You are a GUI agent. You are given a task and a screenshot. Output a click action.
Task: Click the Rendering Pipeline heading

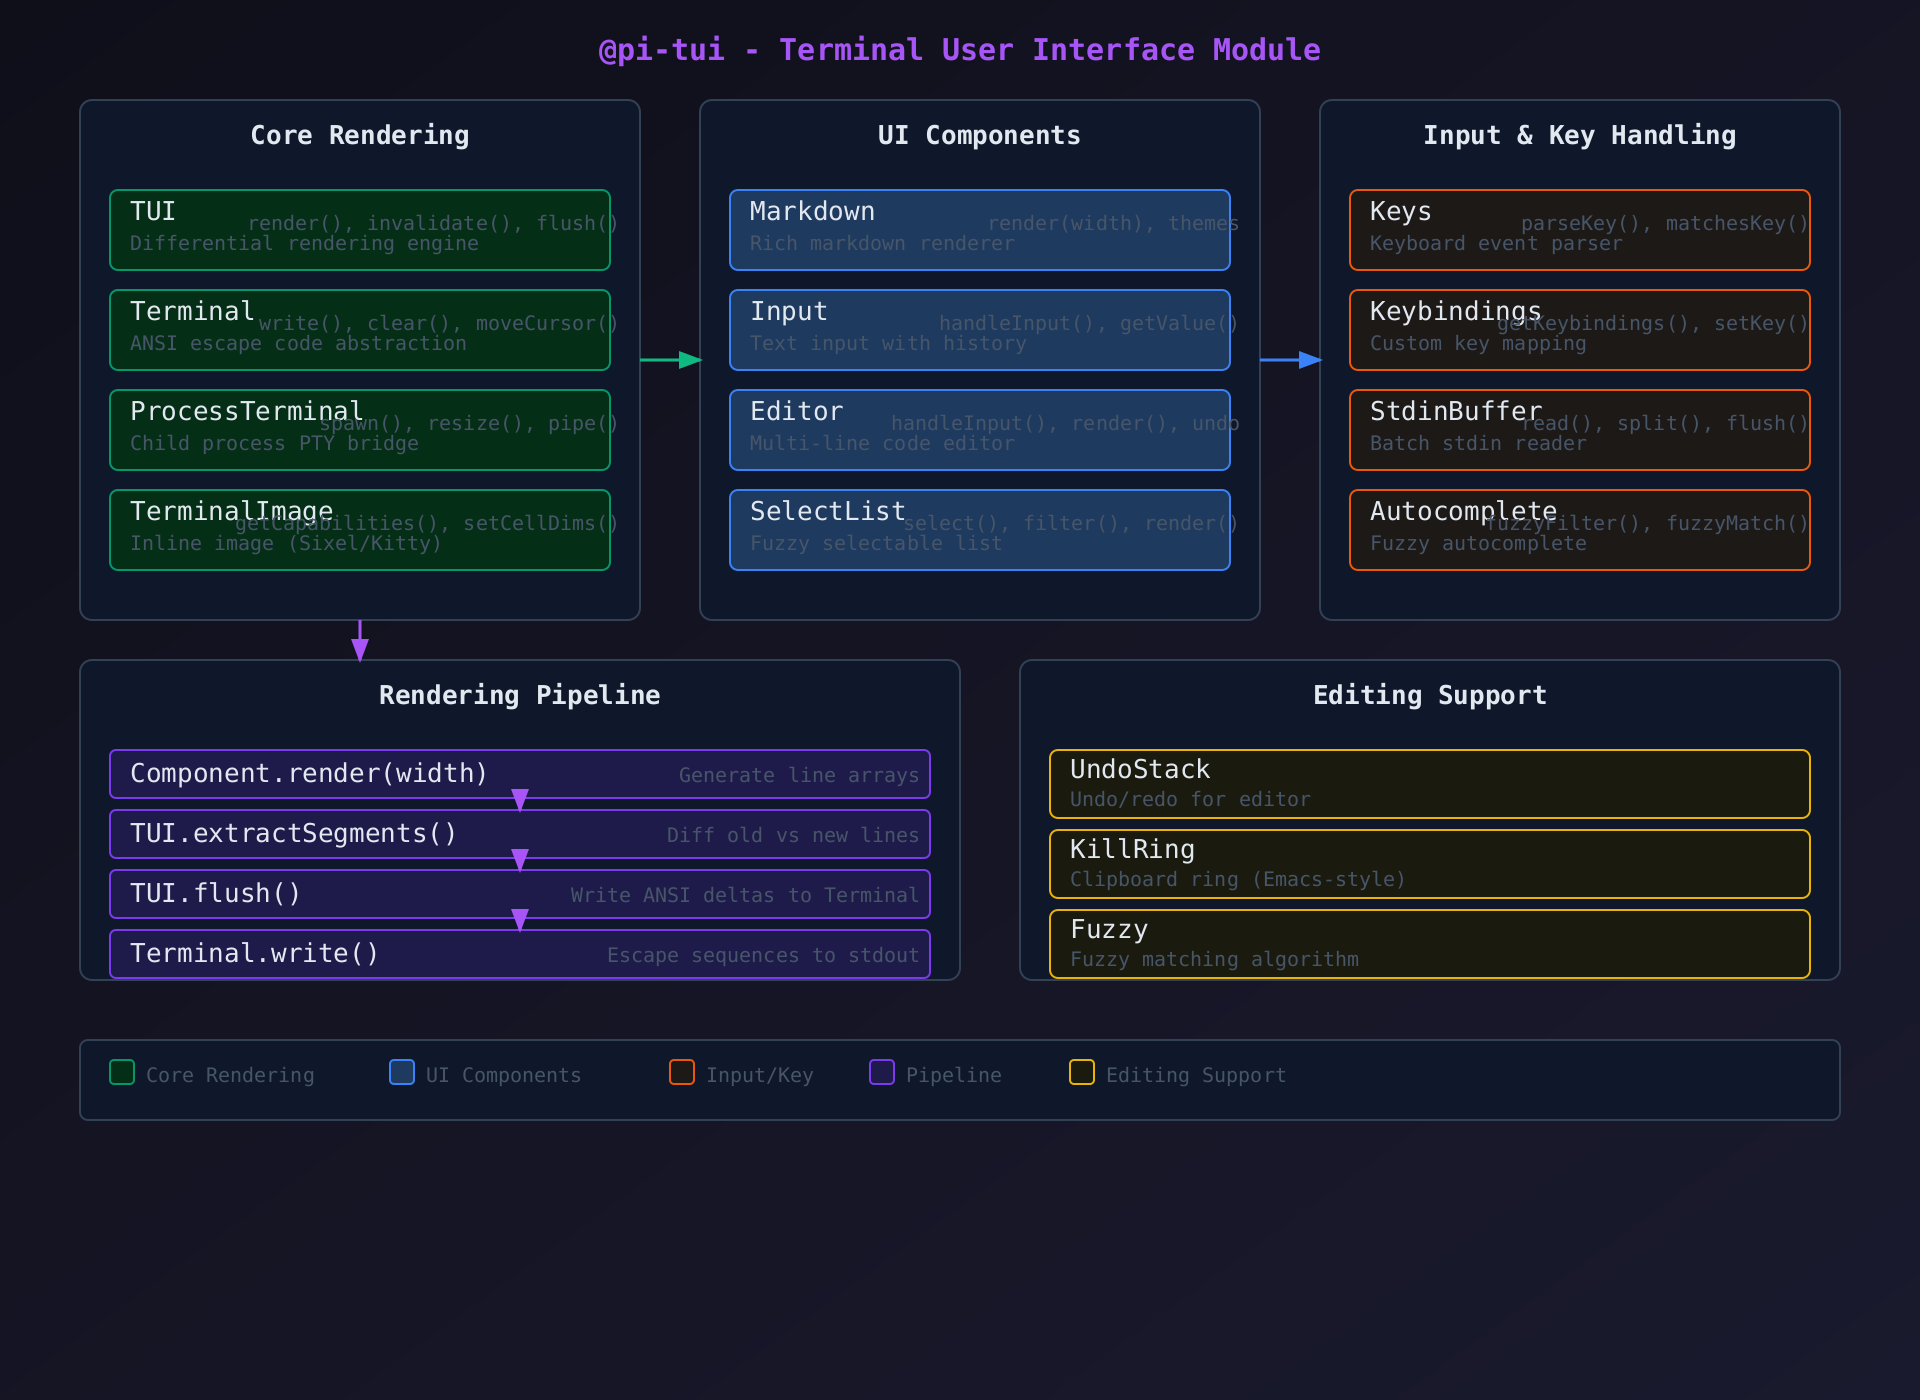click(520, 696)
